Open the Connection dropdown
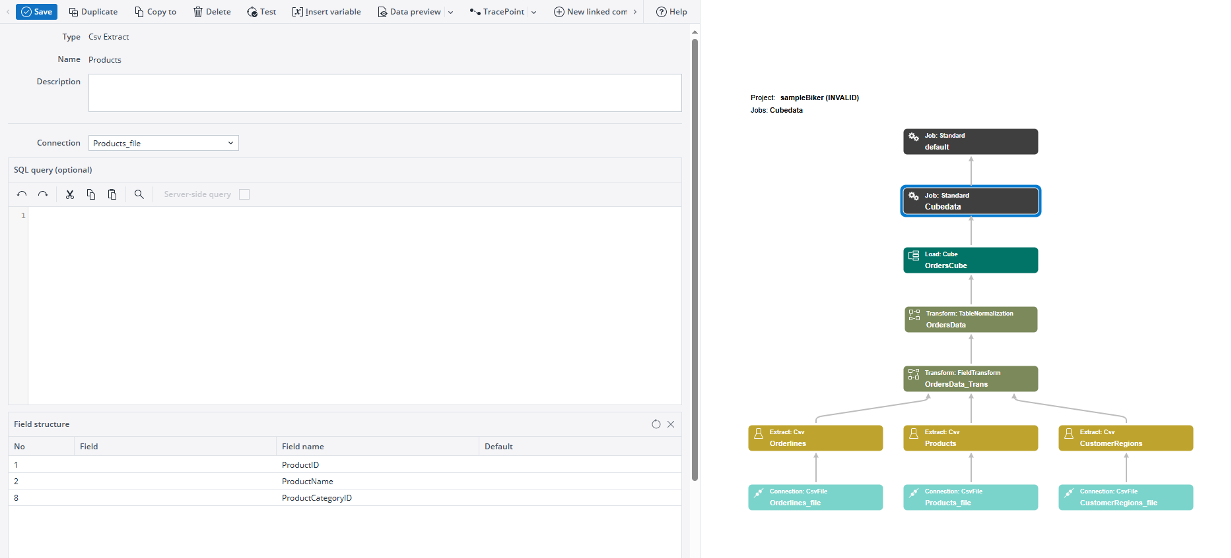This screenshot has height=558, width=1231. click(163, 143)
